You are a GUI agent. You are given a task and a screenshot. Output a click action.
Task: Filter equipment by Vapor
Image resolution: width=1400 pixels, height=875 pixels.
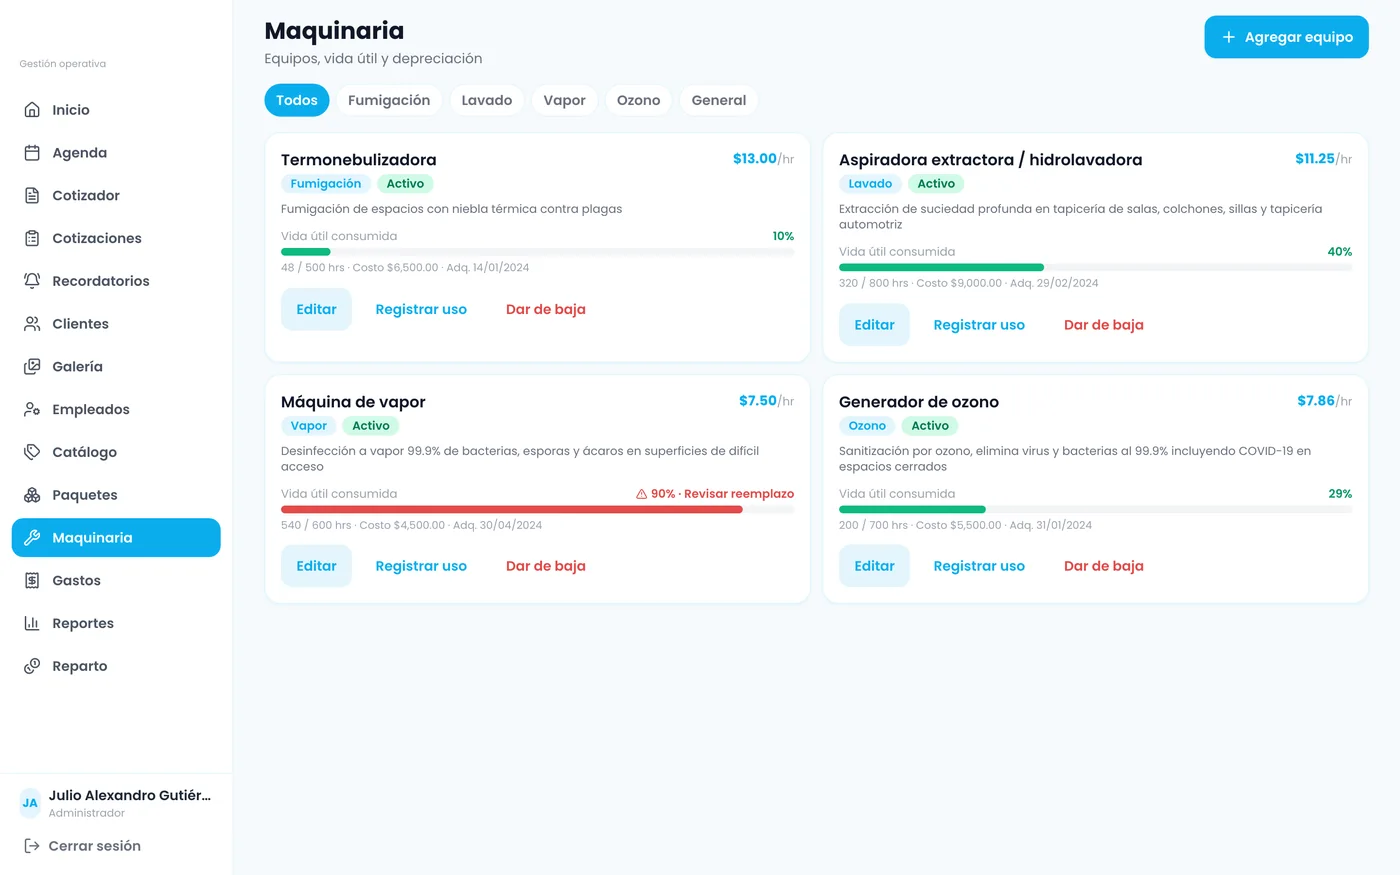(565, 100)
